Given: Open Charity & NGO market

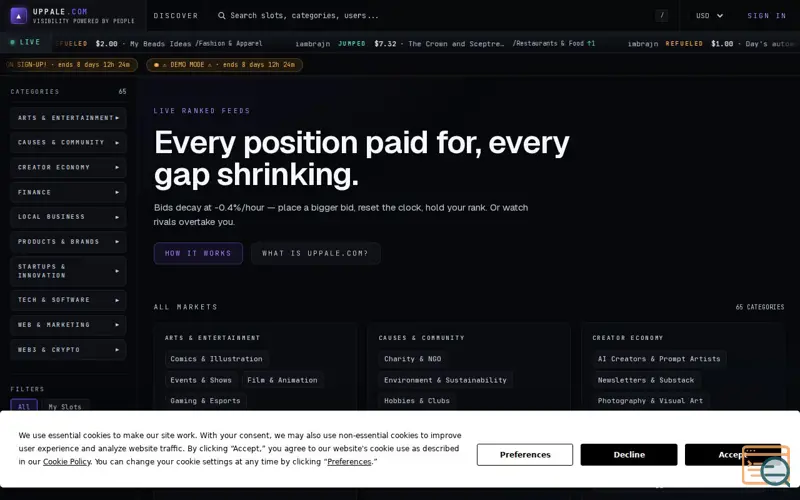Looking at the screenshot, I should (413, 359).
